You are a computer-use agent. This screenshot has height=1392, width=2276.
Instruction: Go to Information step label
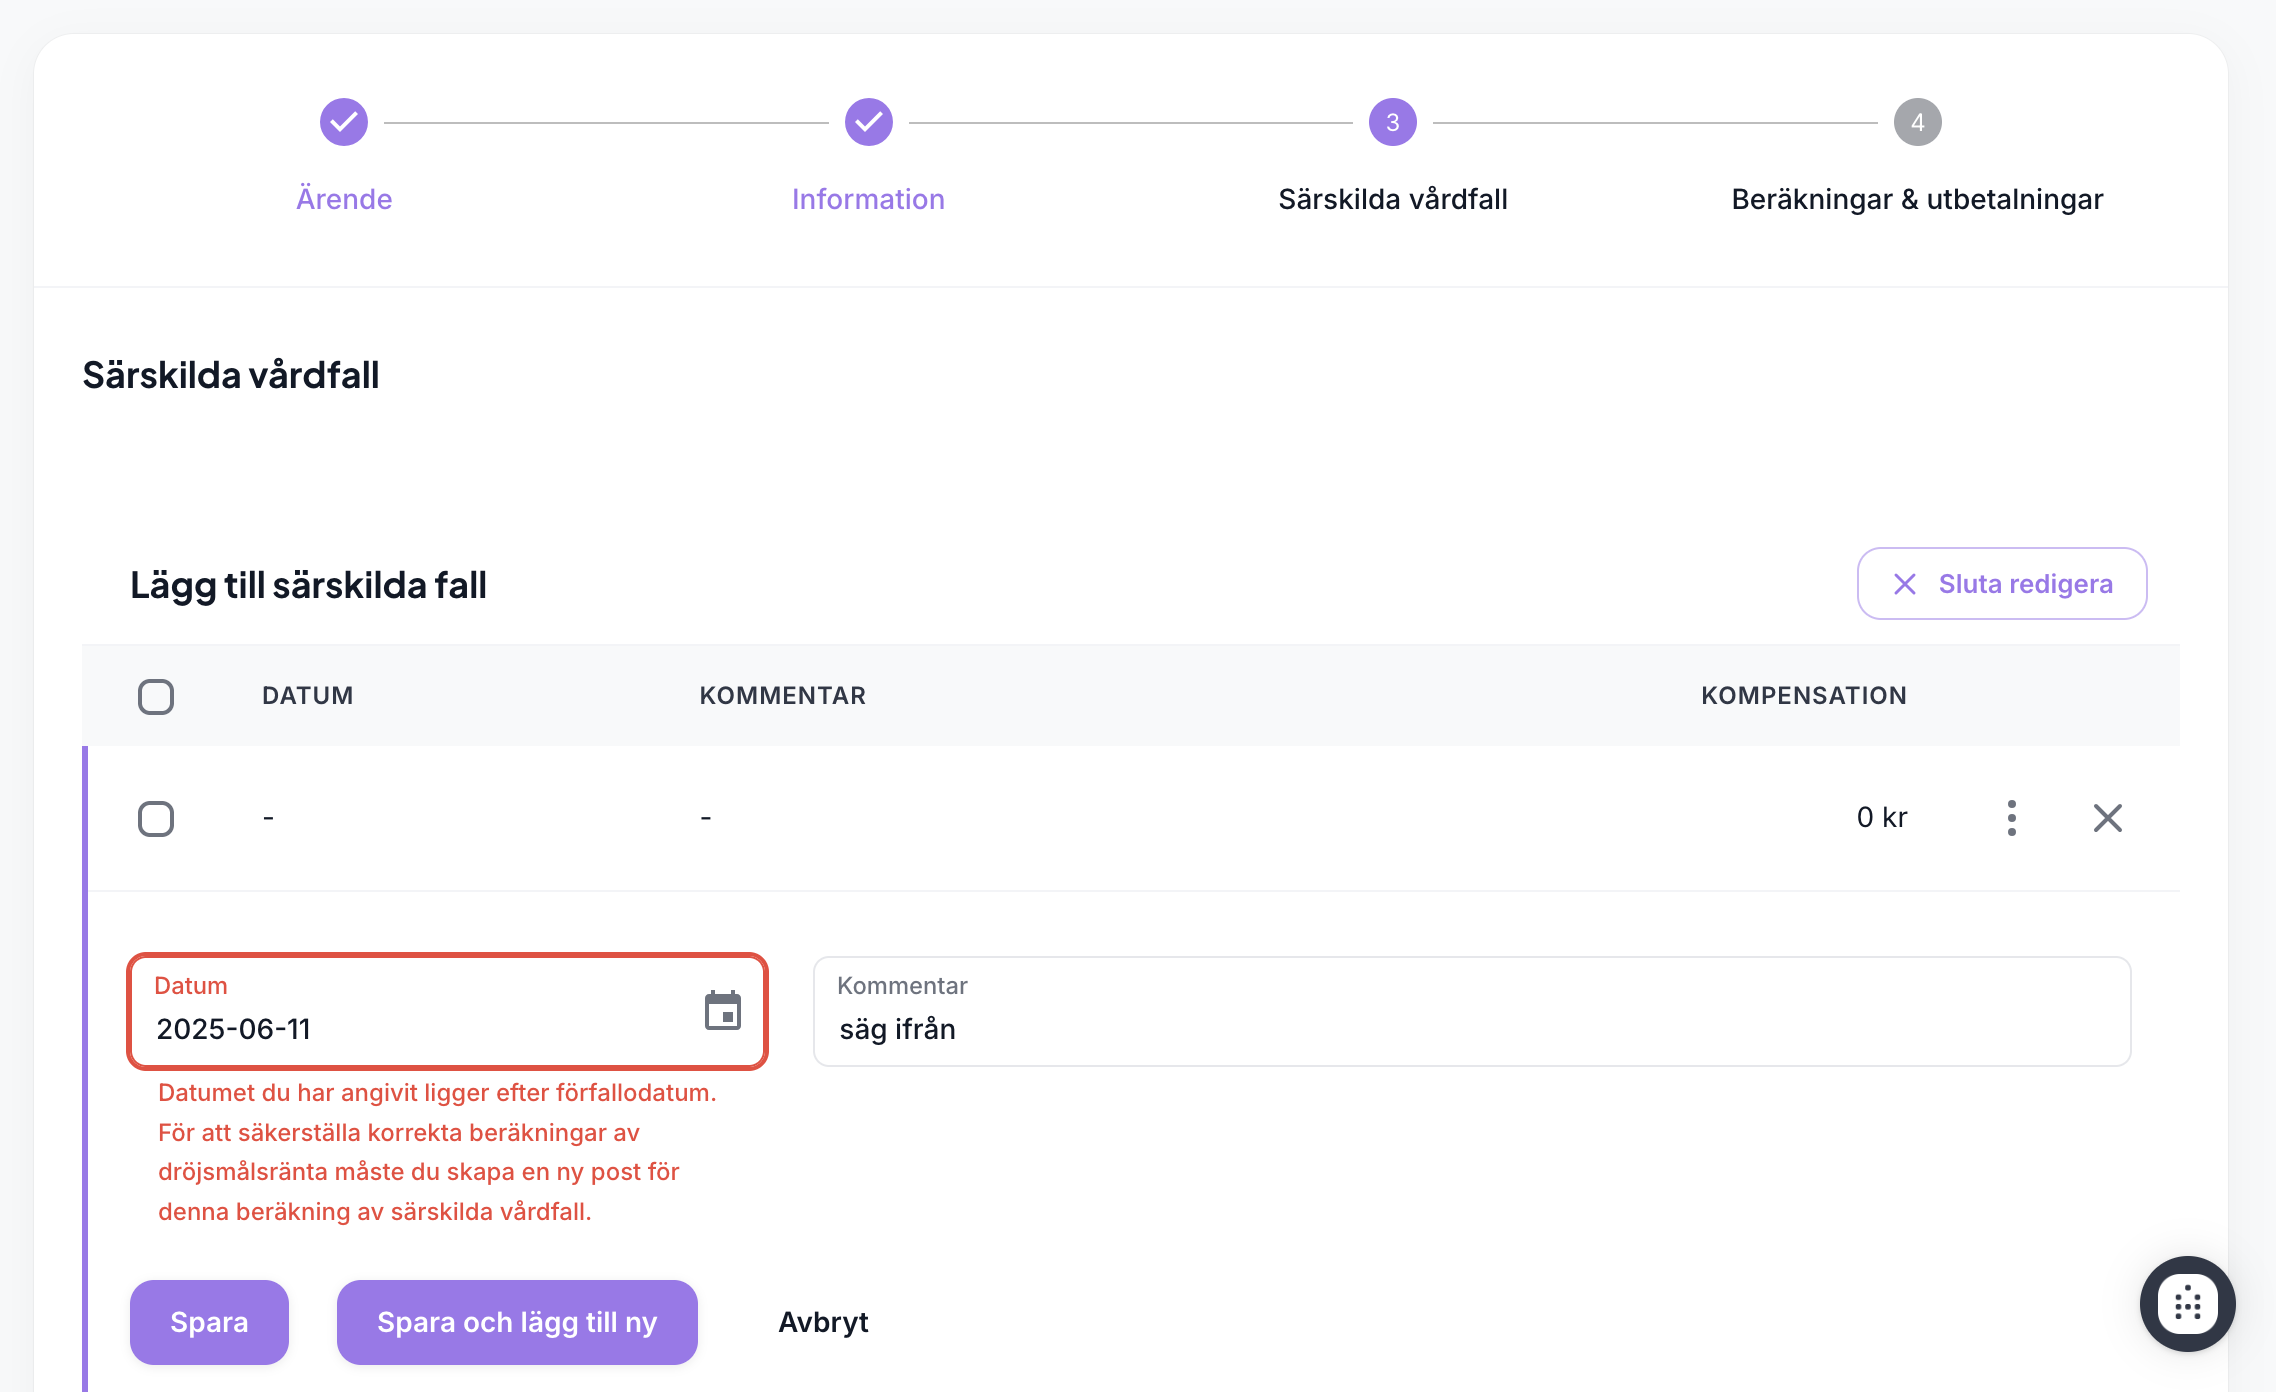tap(868, 199)
